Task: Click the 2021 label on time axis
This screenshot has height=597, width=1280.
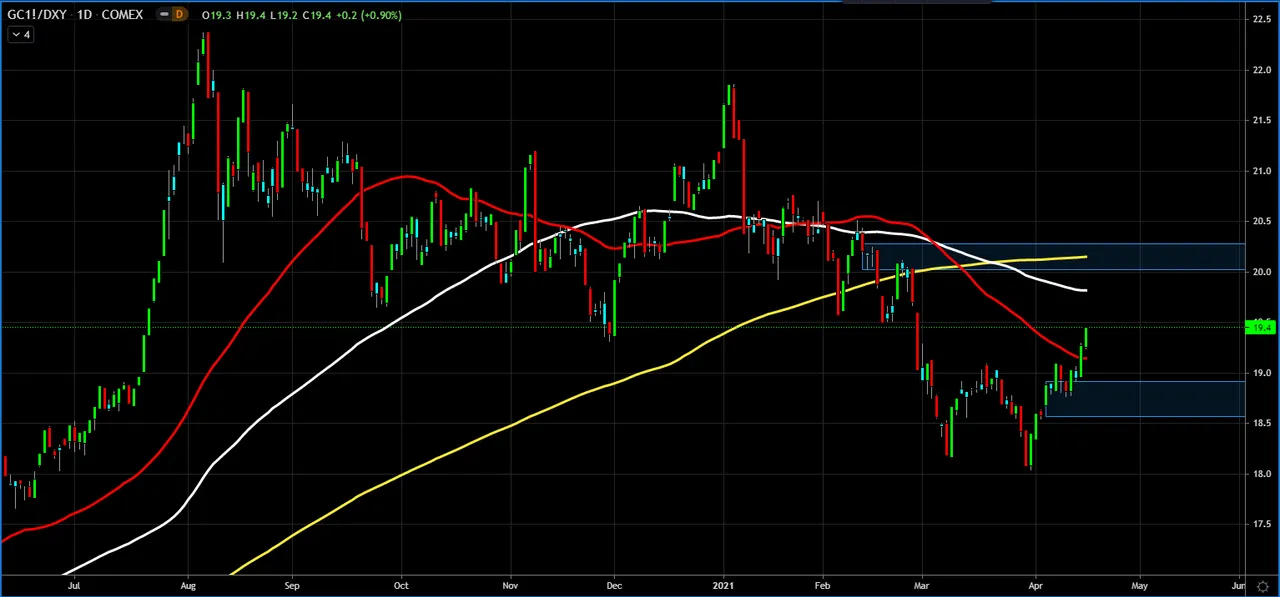Action: click(725, 586)
